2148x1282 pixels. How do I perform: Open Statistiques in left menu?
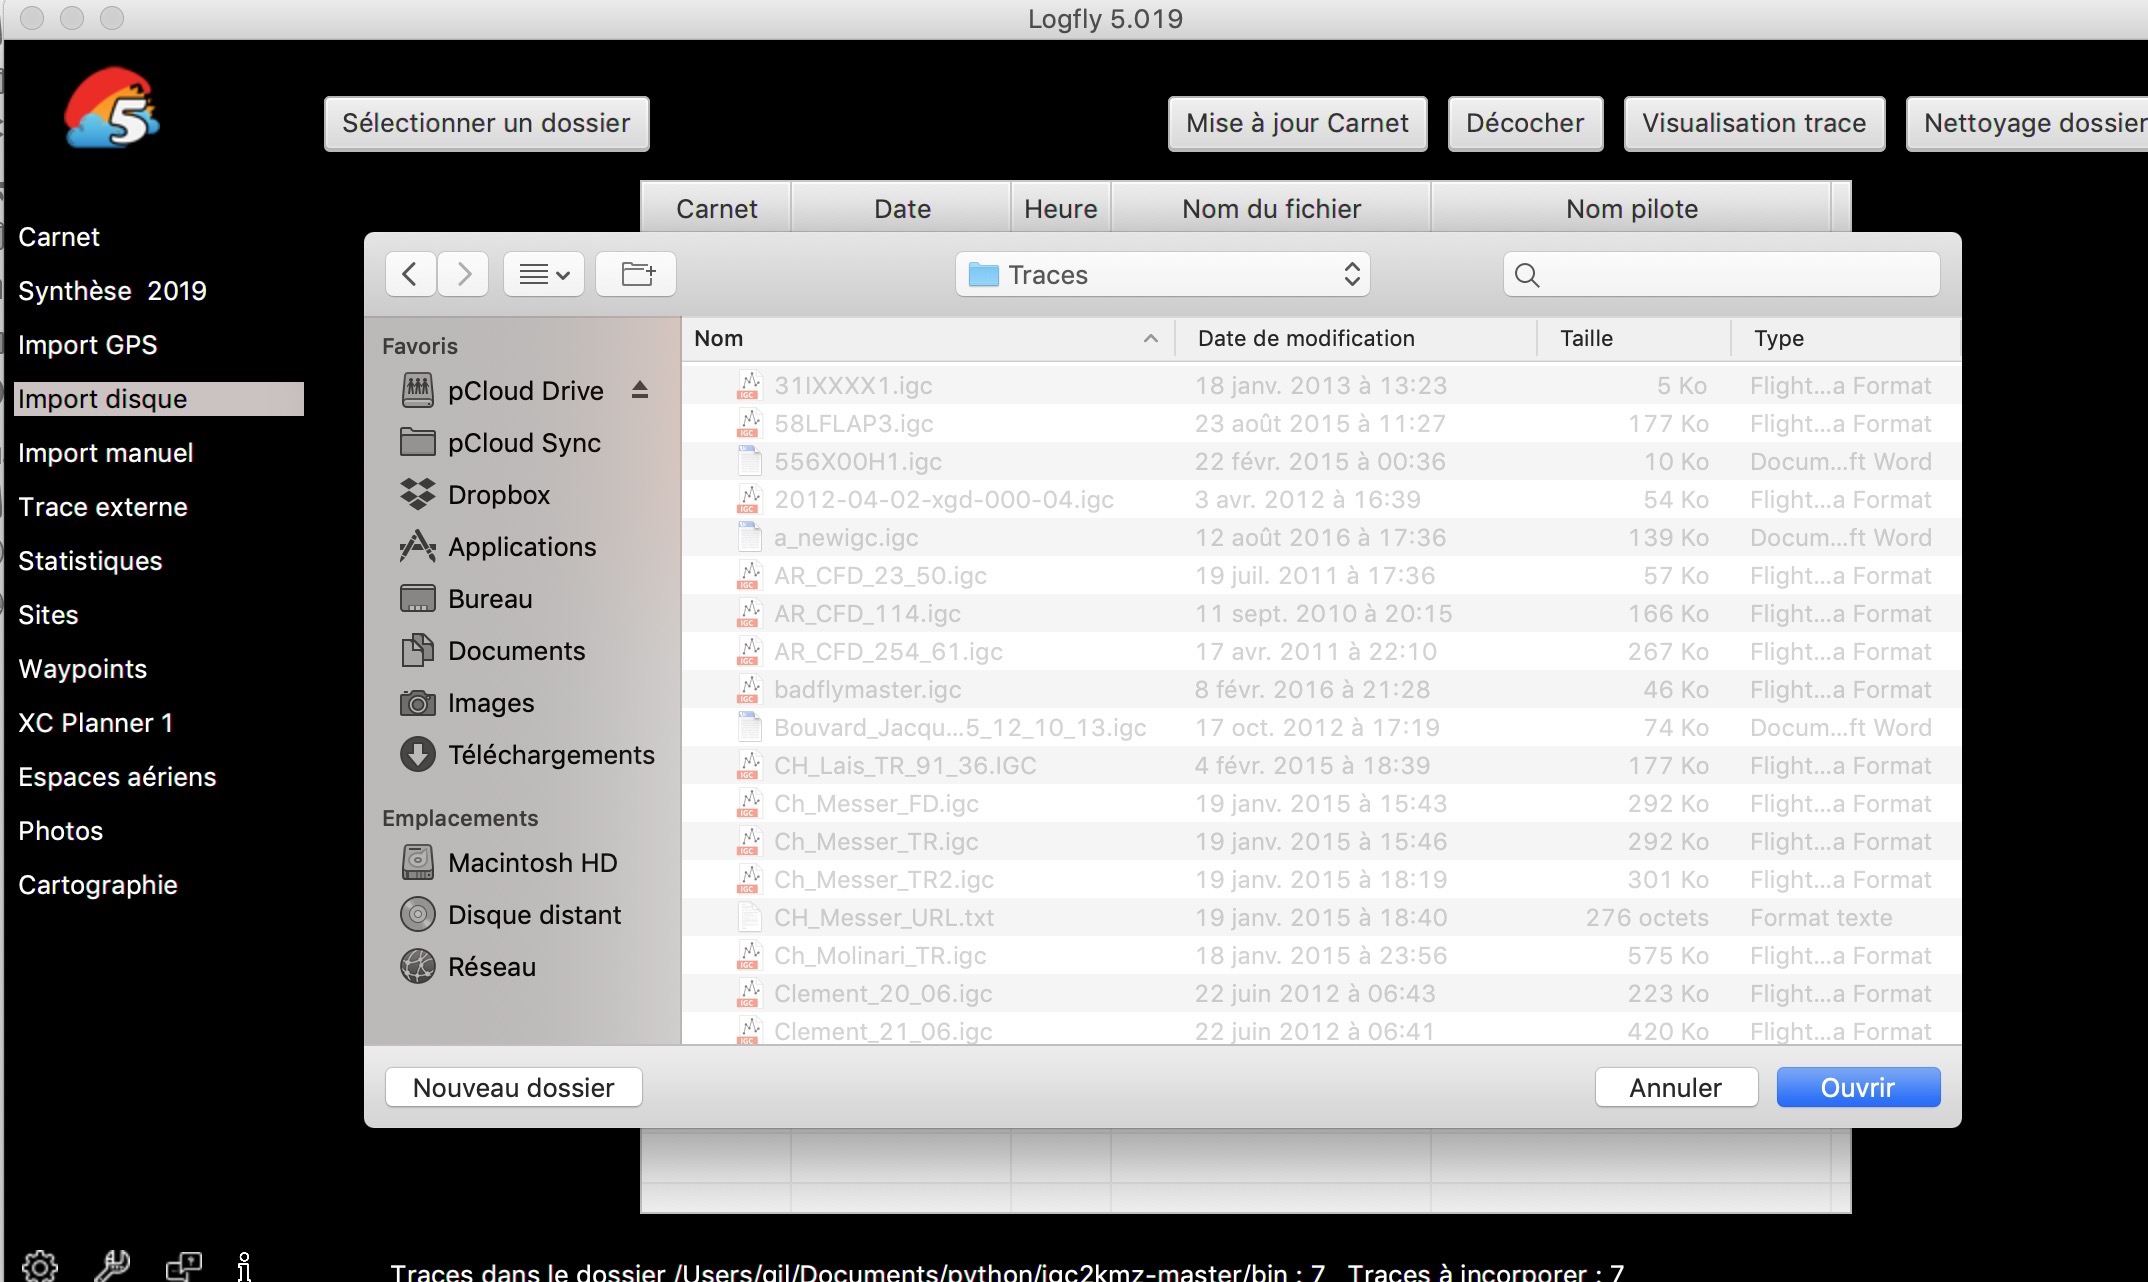(90, 561)
